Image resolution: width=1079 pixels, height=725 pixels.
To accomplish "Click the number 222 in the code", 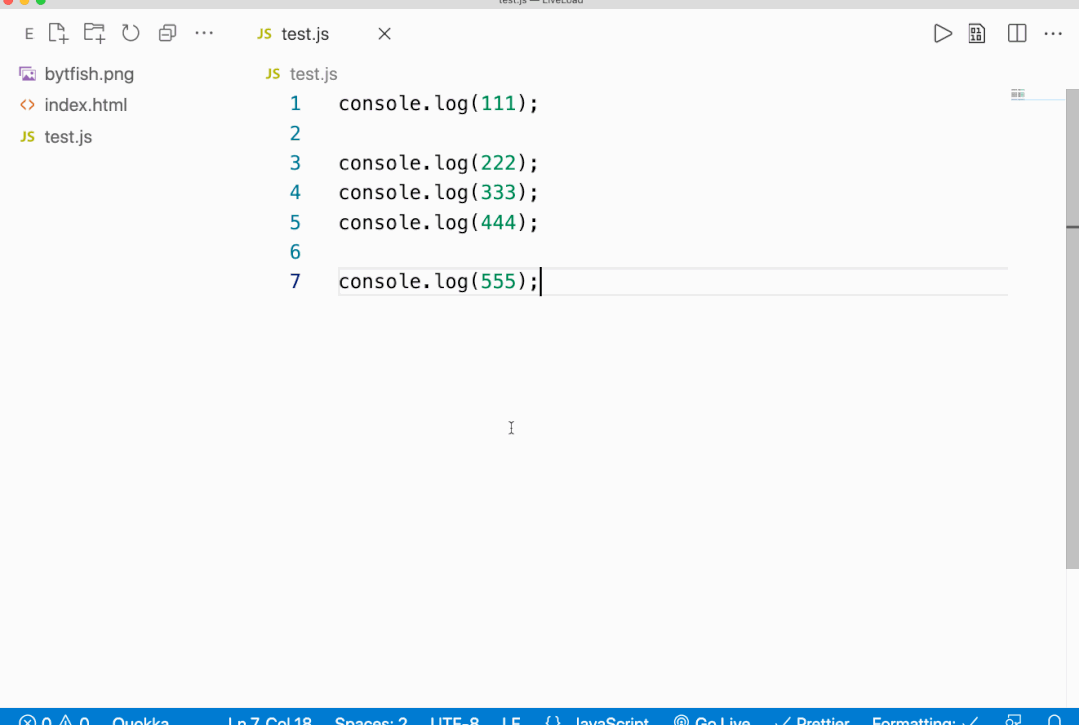I will click(x=498, y=162).
